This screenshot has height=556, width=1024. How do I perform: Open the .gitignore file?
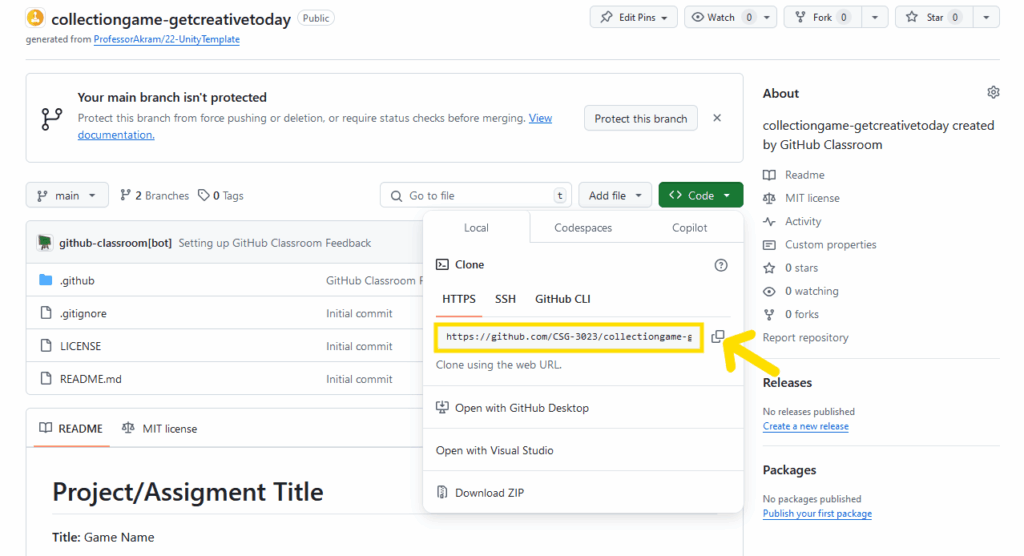83,314
